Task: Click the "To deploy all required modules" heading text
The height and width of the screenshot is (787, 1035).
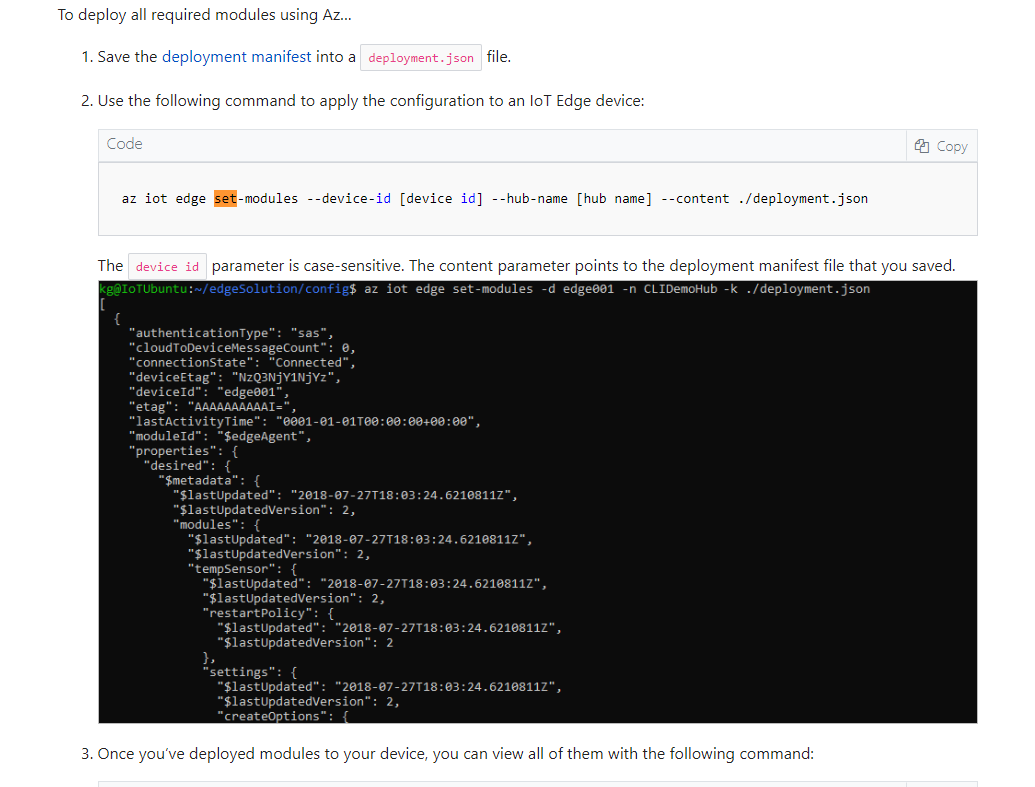Action: point(204,15)
